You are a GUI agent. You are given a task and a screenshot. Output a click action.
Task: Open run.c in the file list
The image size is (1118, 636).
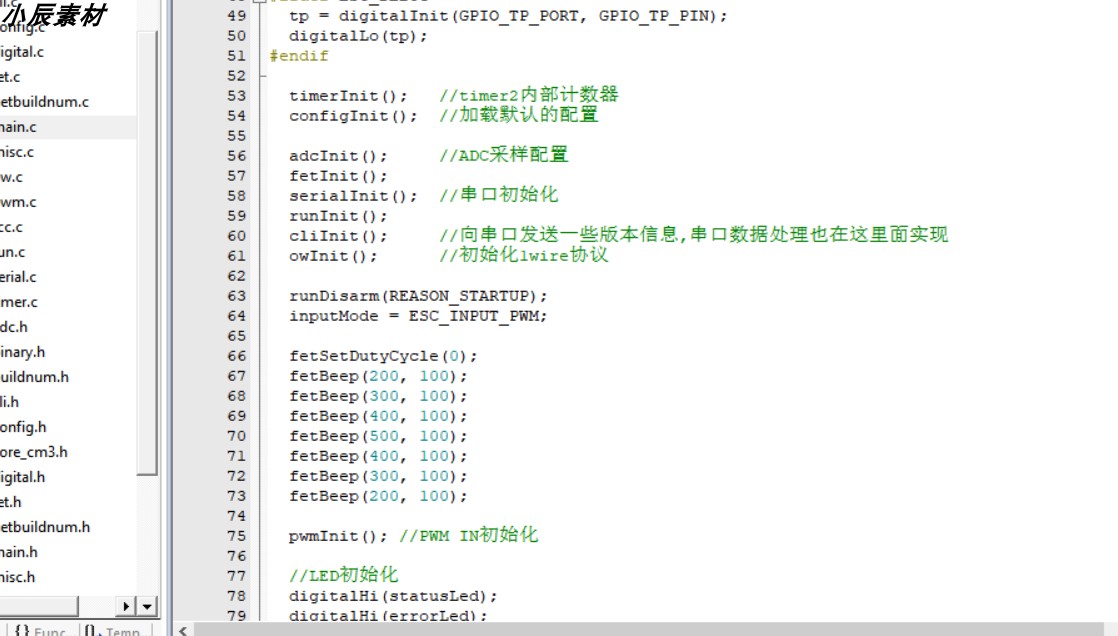13,252
